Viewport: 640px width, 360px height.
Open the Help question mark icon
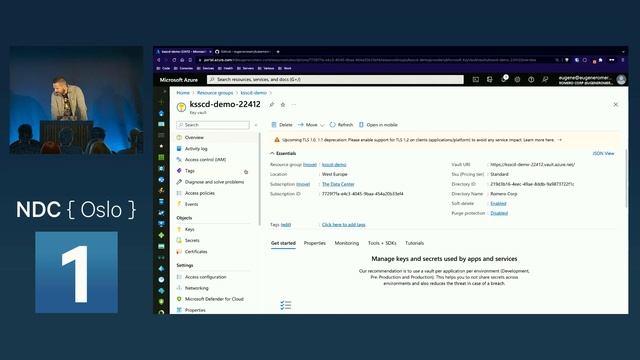(531, 80)
